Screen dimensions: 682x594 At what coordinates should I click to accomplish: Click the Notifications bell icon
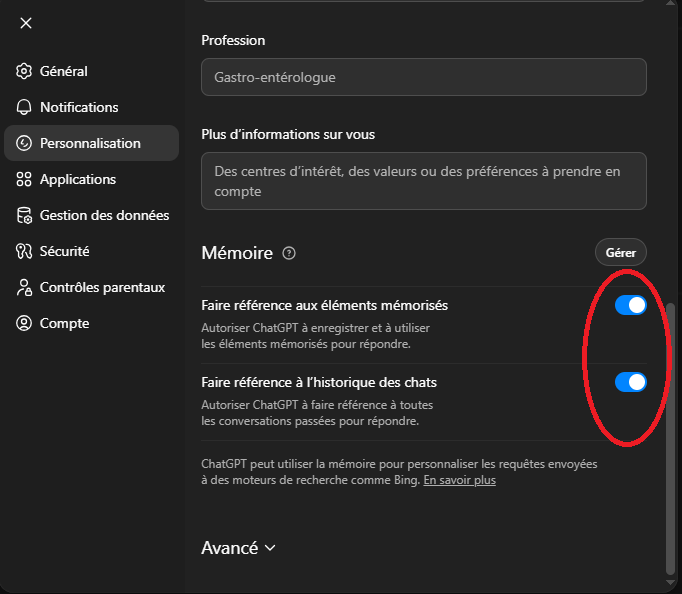[x=24, y=107]
